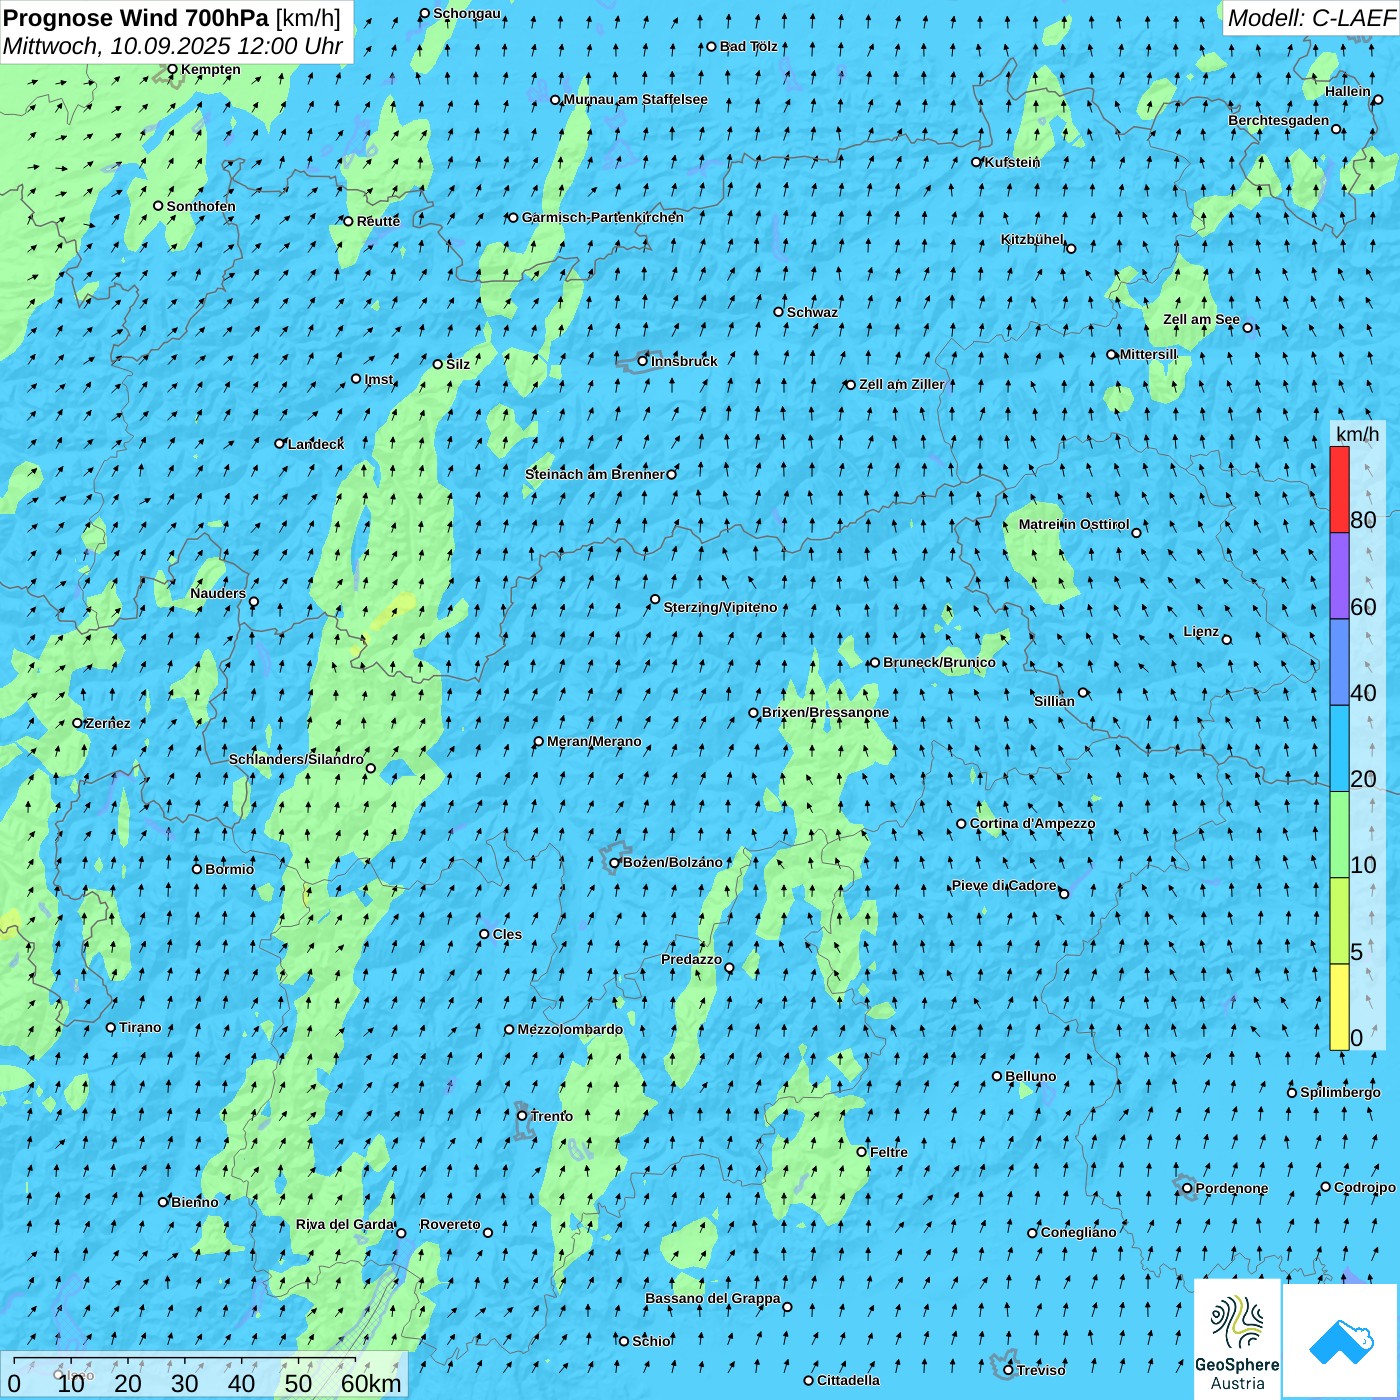Click the Schwaz label
The height and width of the screenshot is (1400, 1400).
[x=812, y=312]
